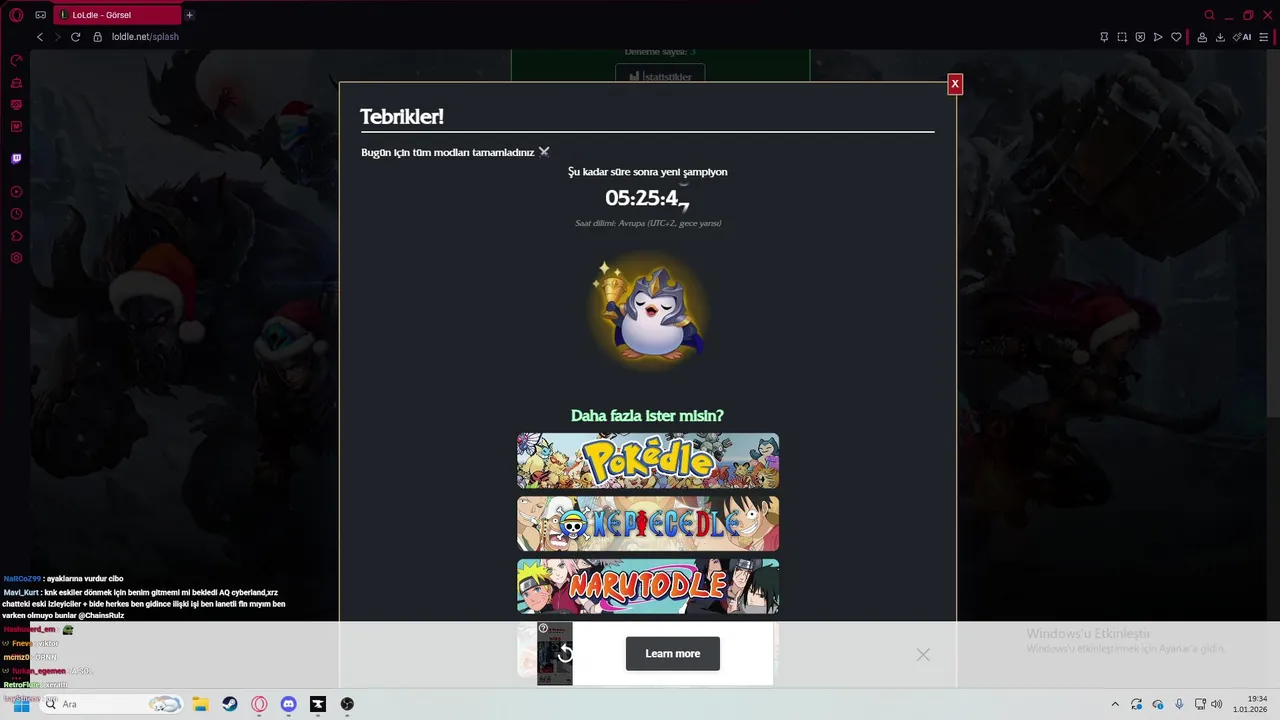This screenshot has width=1280, height=720.
Task: Open the volume speaker tray icon
Action: click(x=1217, y=704)
